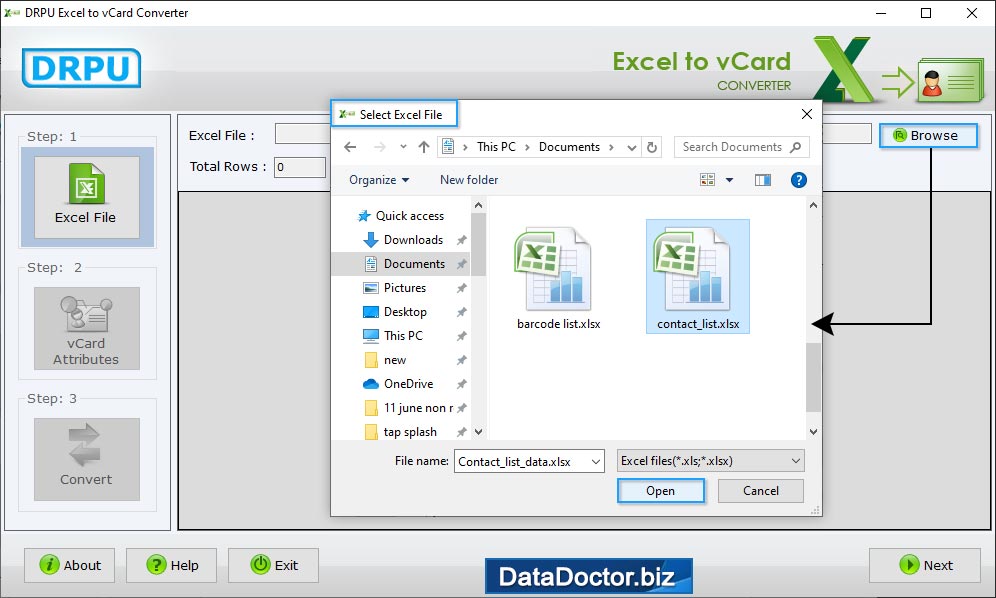Click the Browse button
Screen dimensions: 996x598
(928, 135)
